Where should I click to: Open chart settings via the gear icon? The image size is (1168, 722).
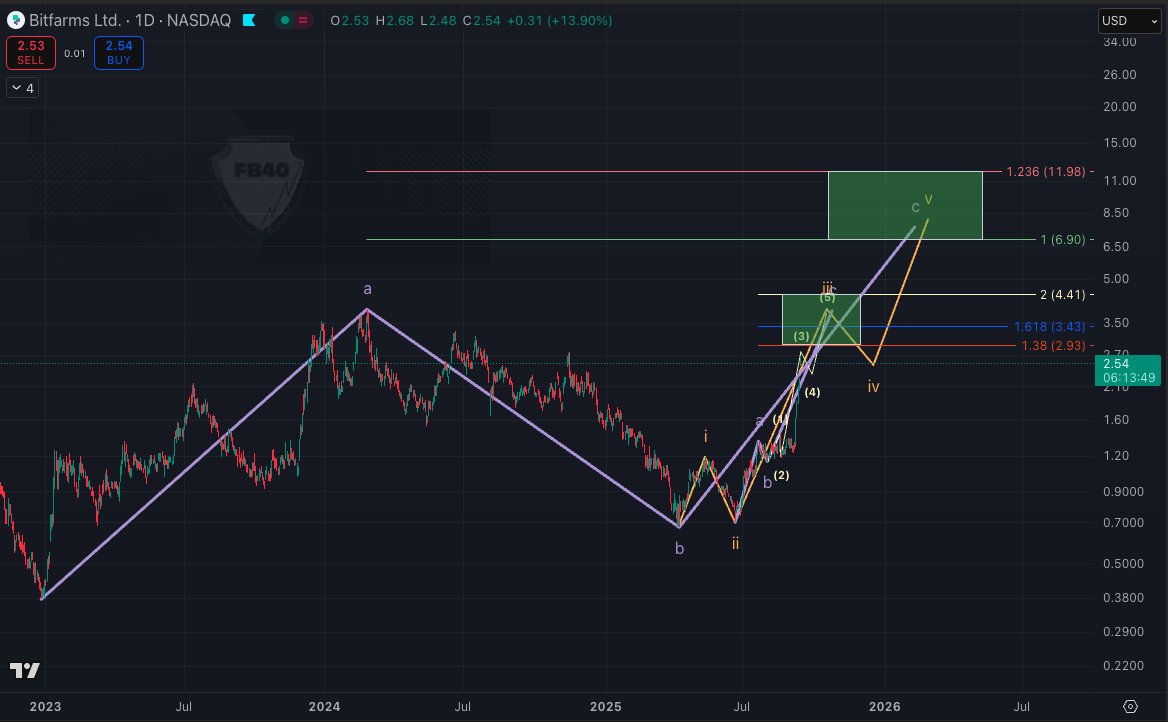[1130, 706]
